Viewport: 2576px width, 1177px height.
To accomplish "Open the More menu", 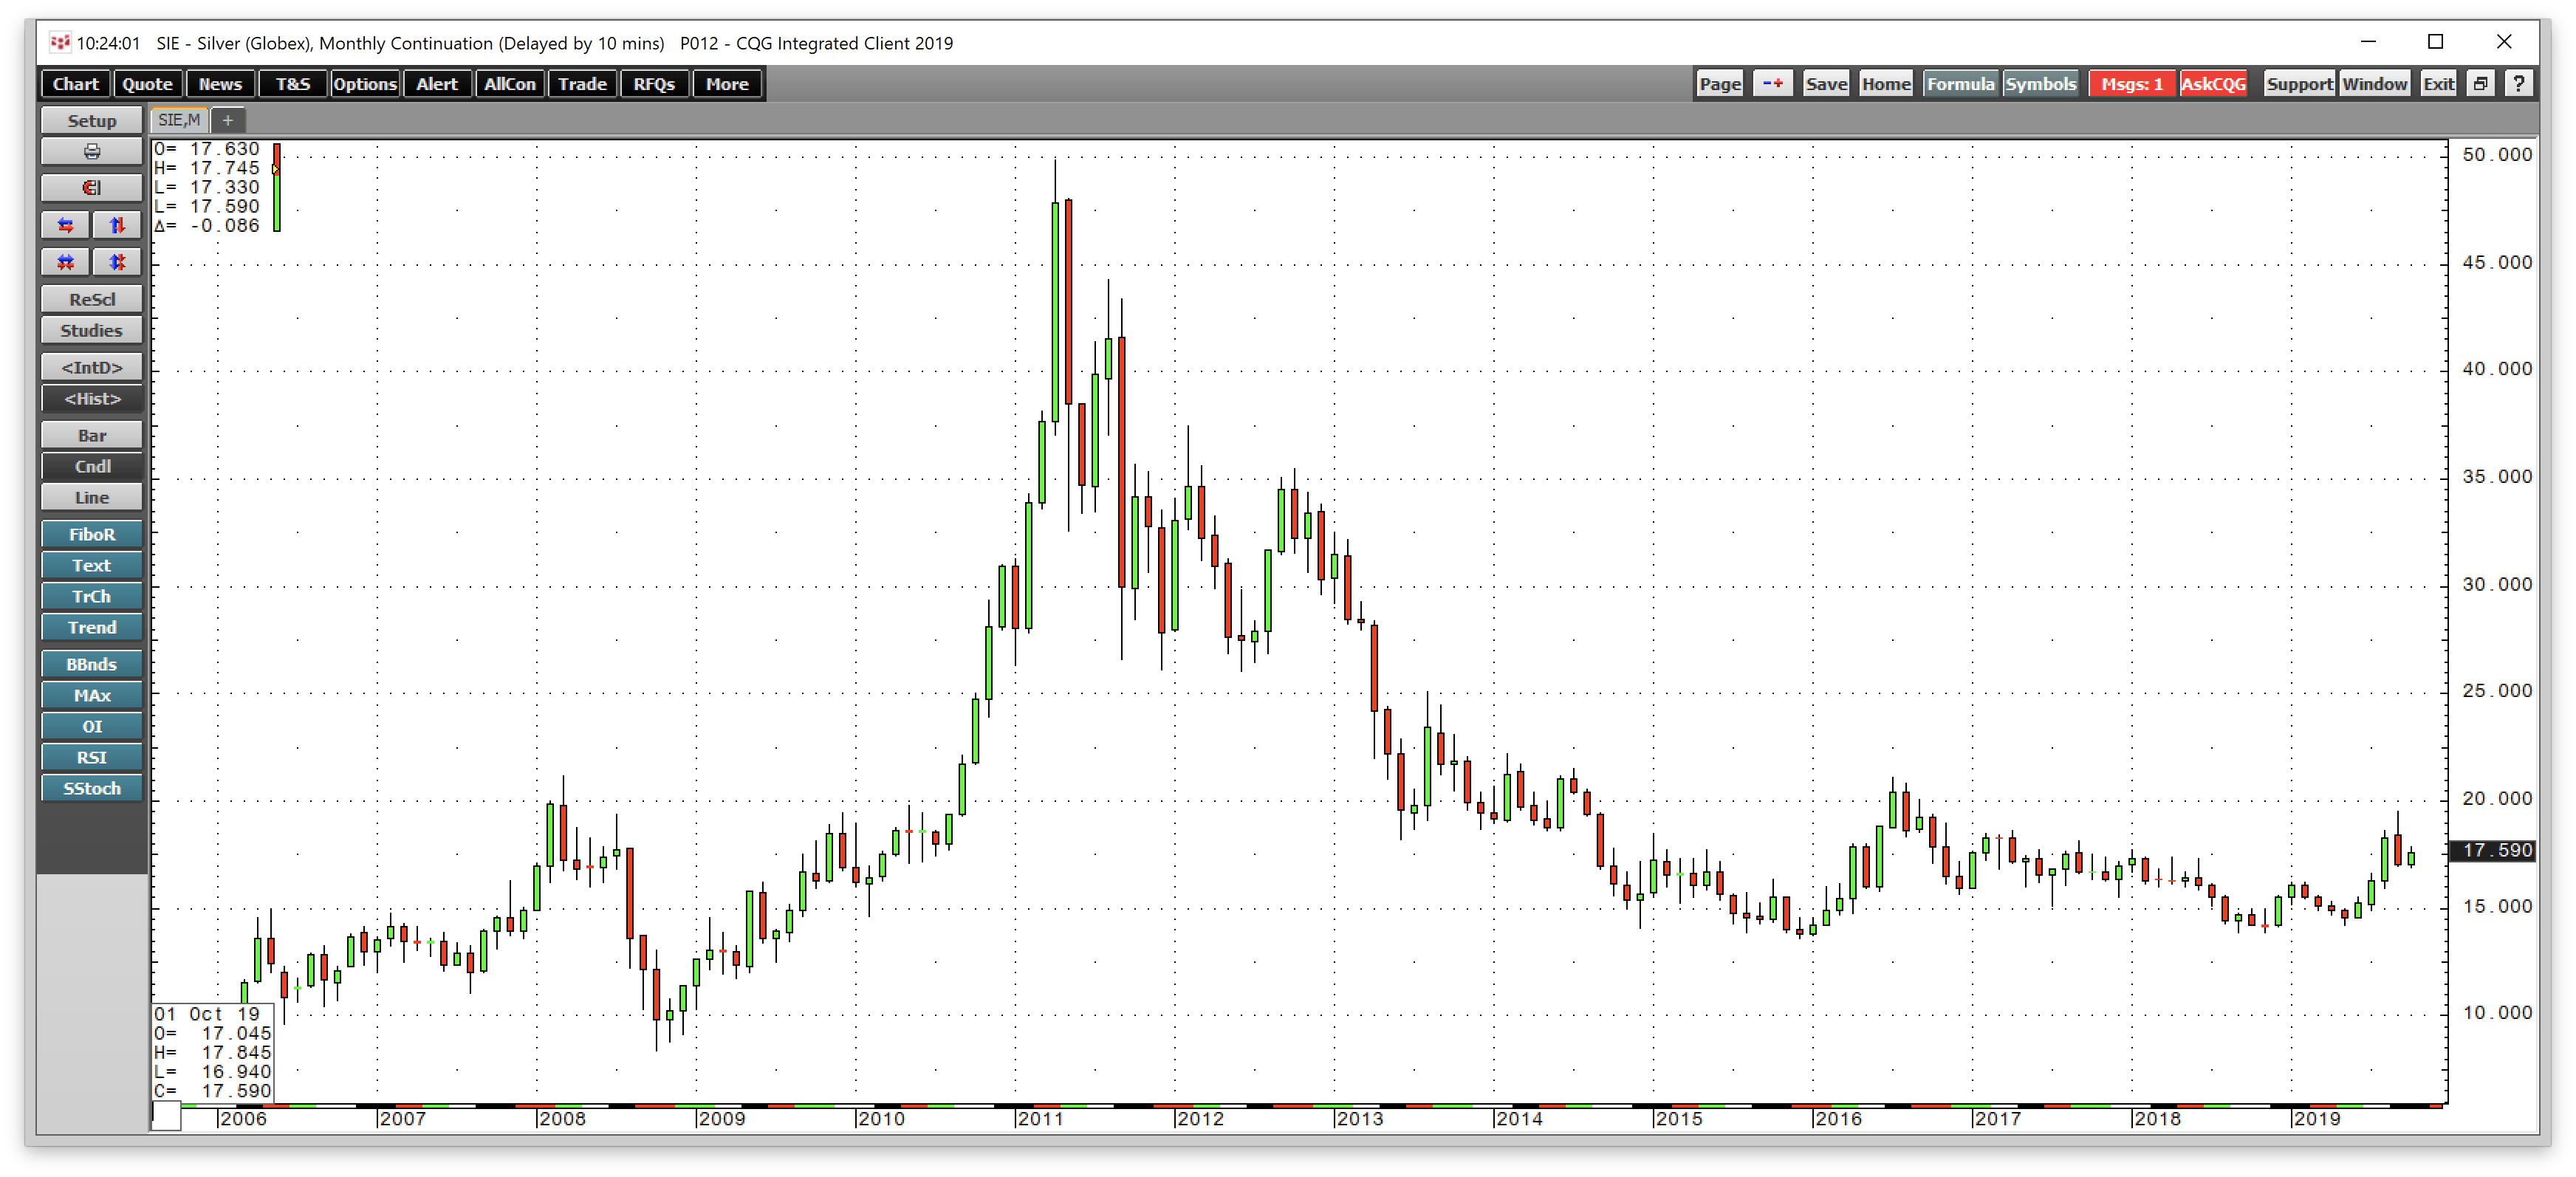I will (727, 83).
